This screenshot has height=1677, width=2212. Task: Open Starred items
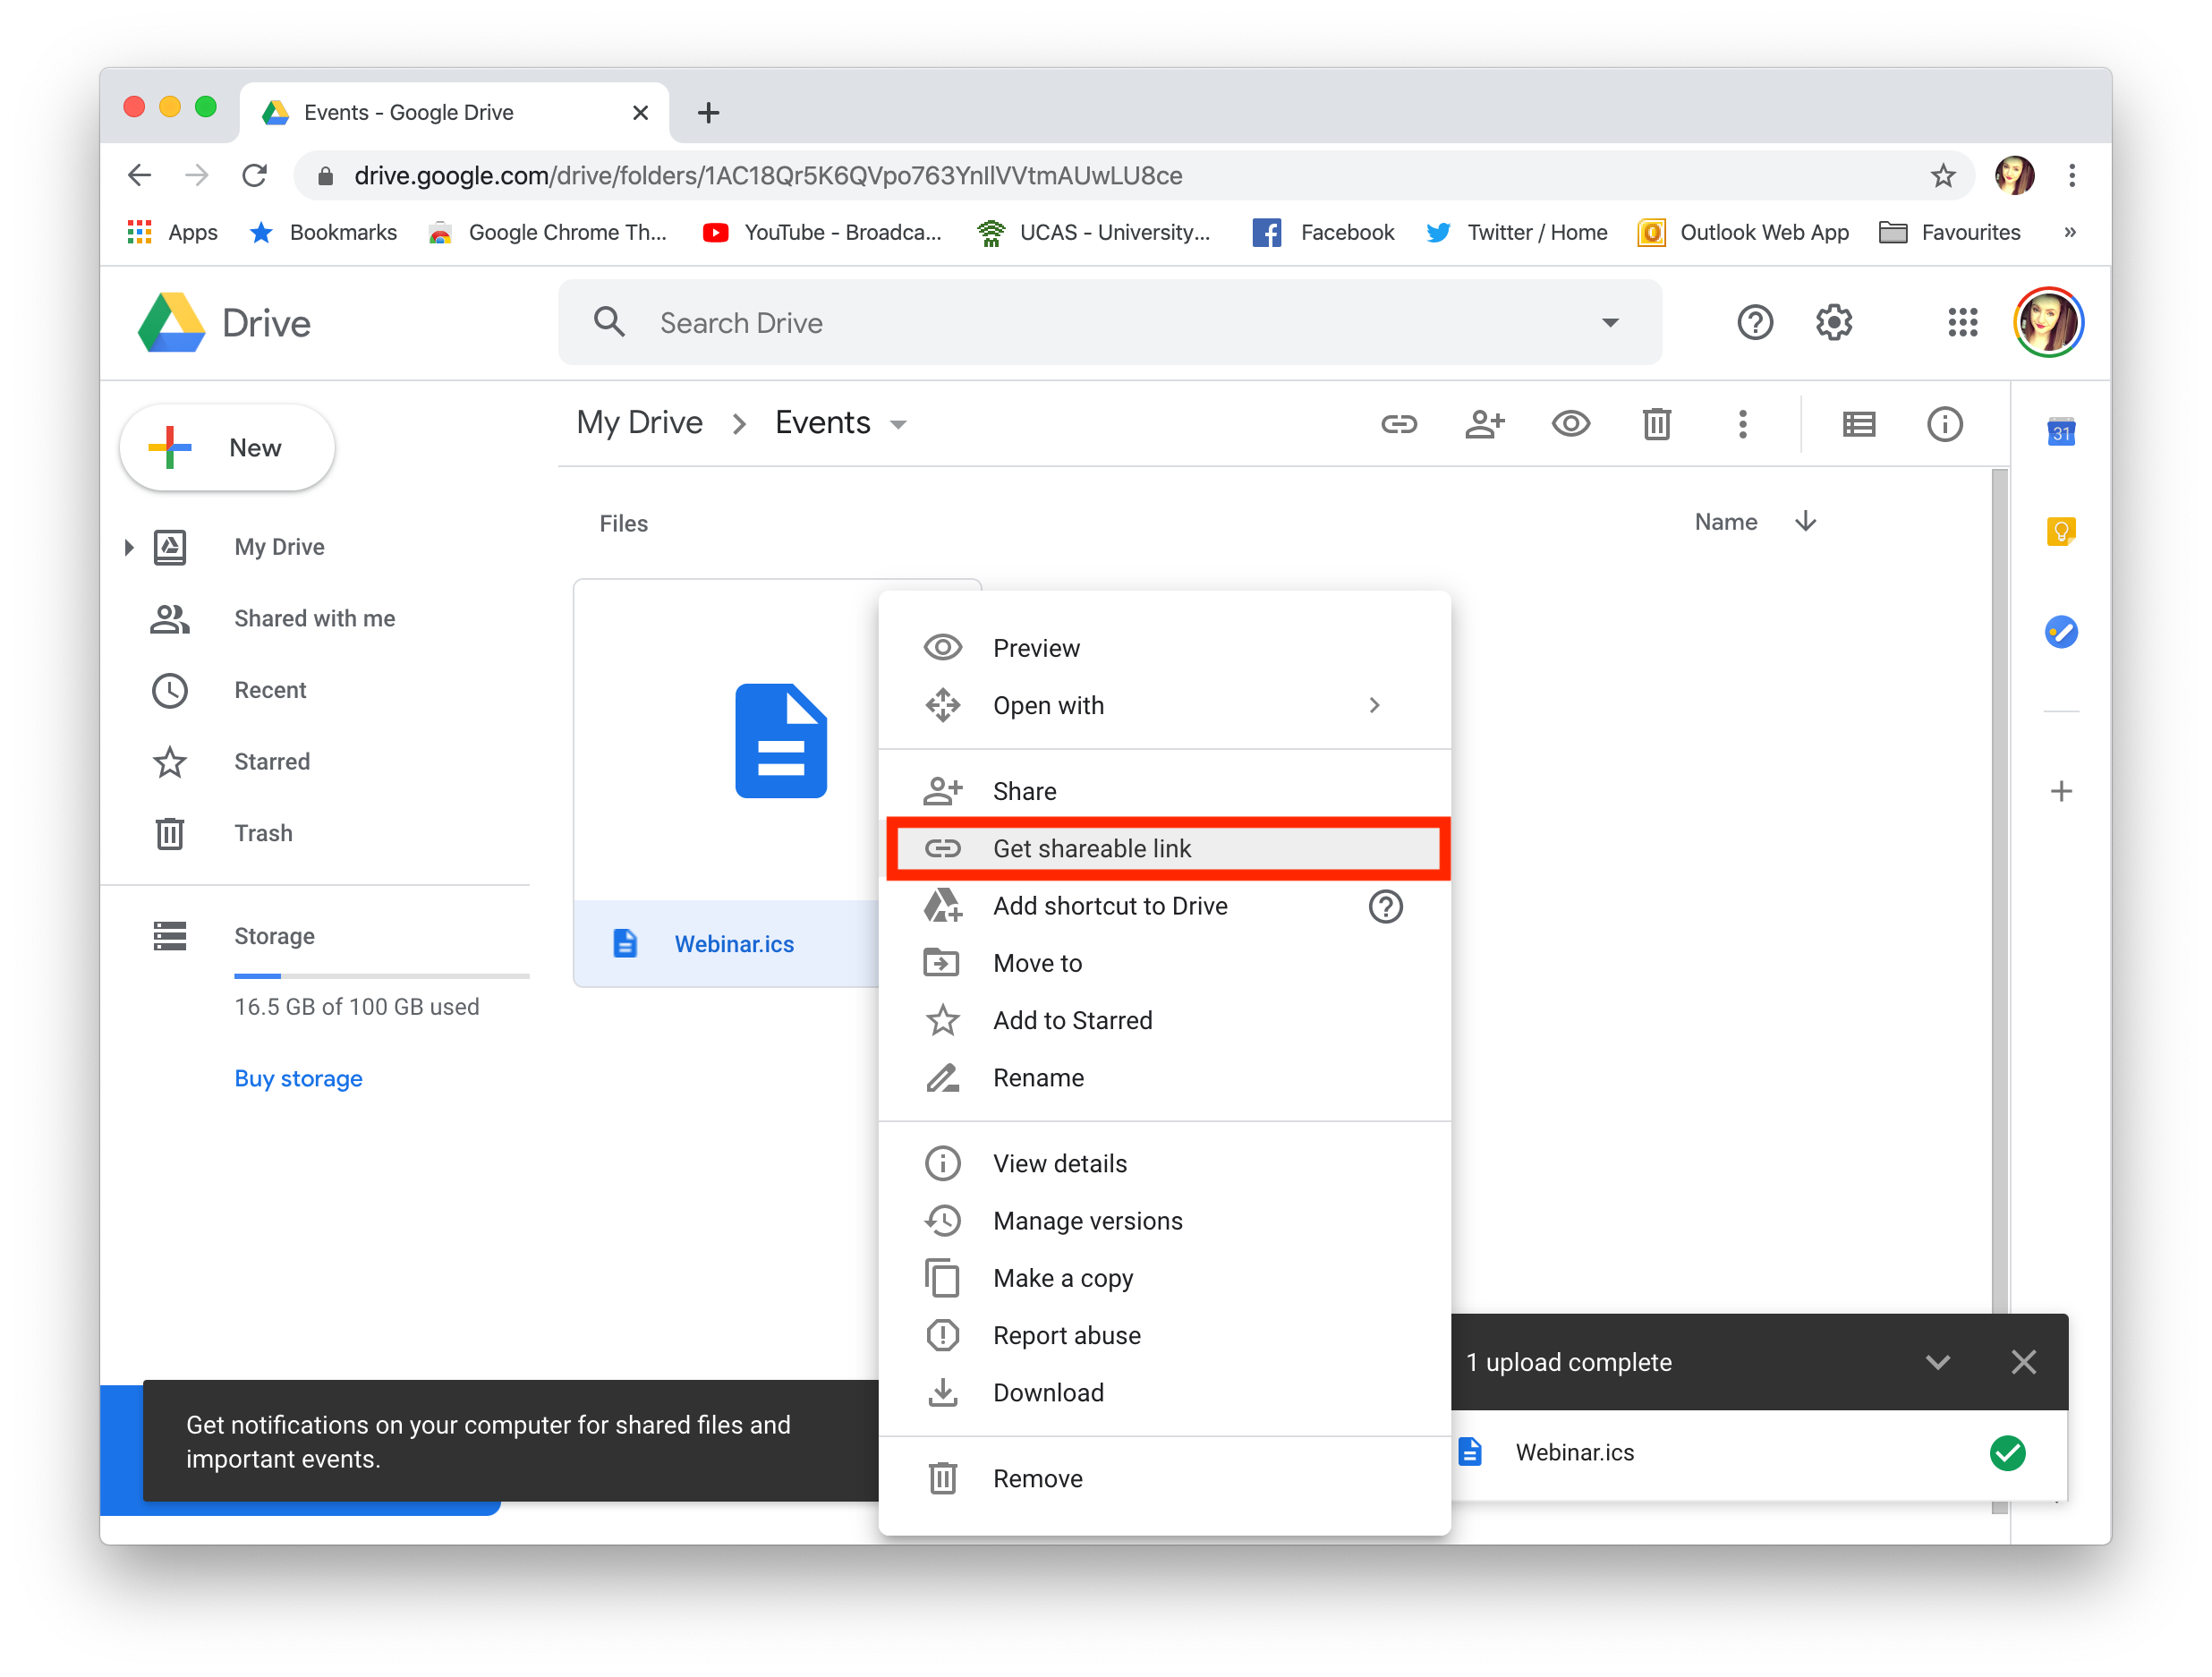271,761
